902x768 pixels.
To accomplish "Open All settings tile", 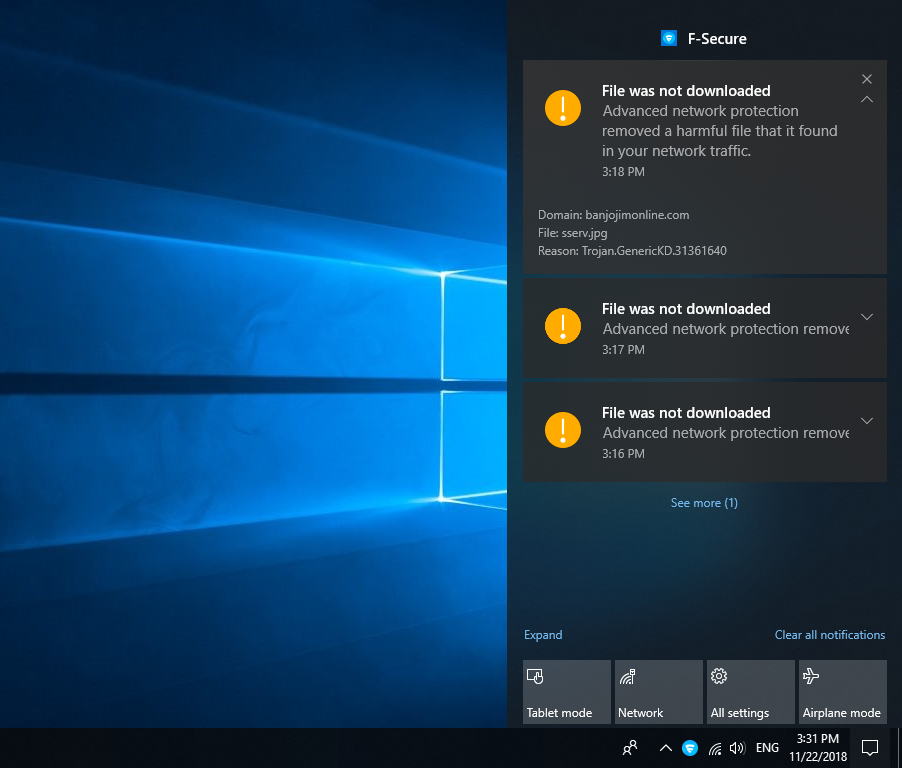I will (750, 692).
